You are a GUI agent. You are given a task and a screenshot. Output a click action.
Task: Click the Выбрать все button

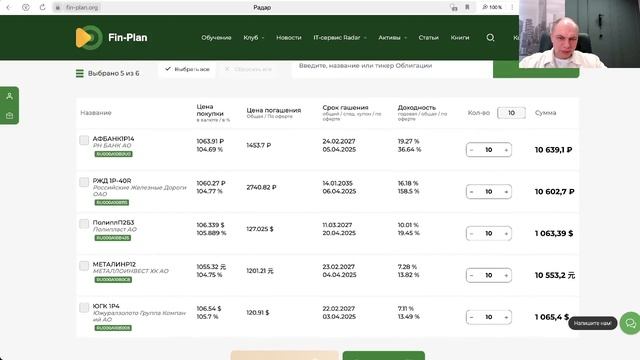187,69
